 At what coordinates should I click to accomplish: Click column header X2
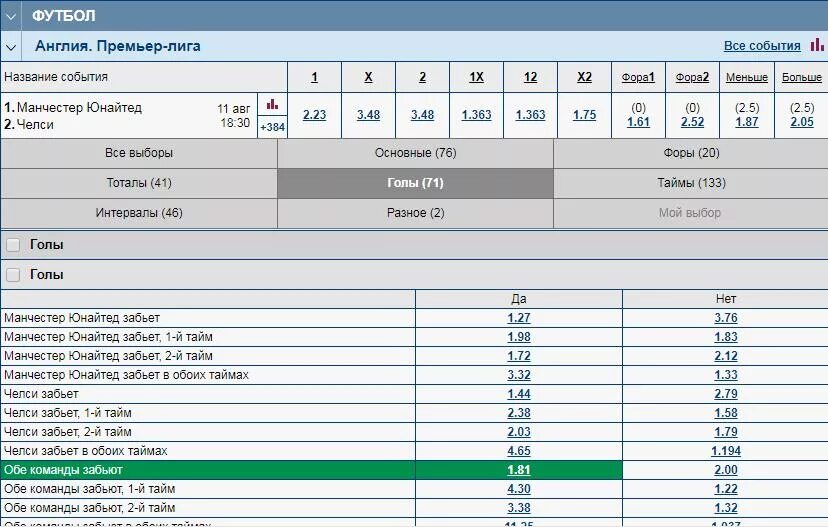[x=585, y=77]
